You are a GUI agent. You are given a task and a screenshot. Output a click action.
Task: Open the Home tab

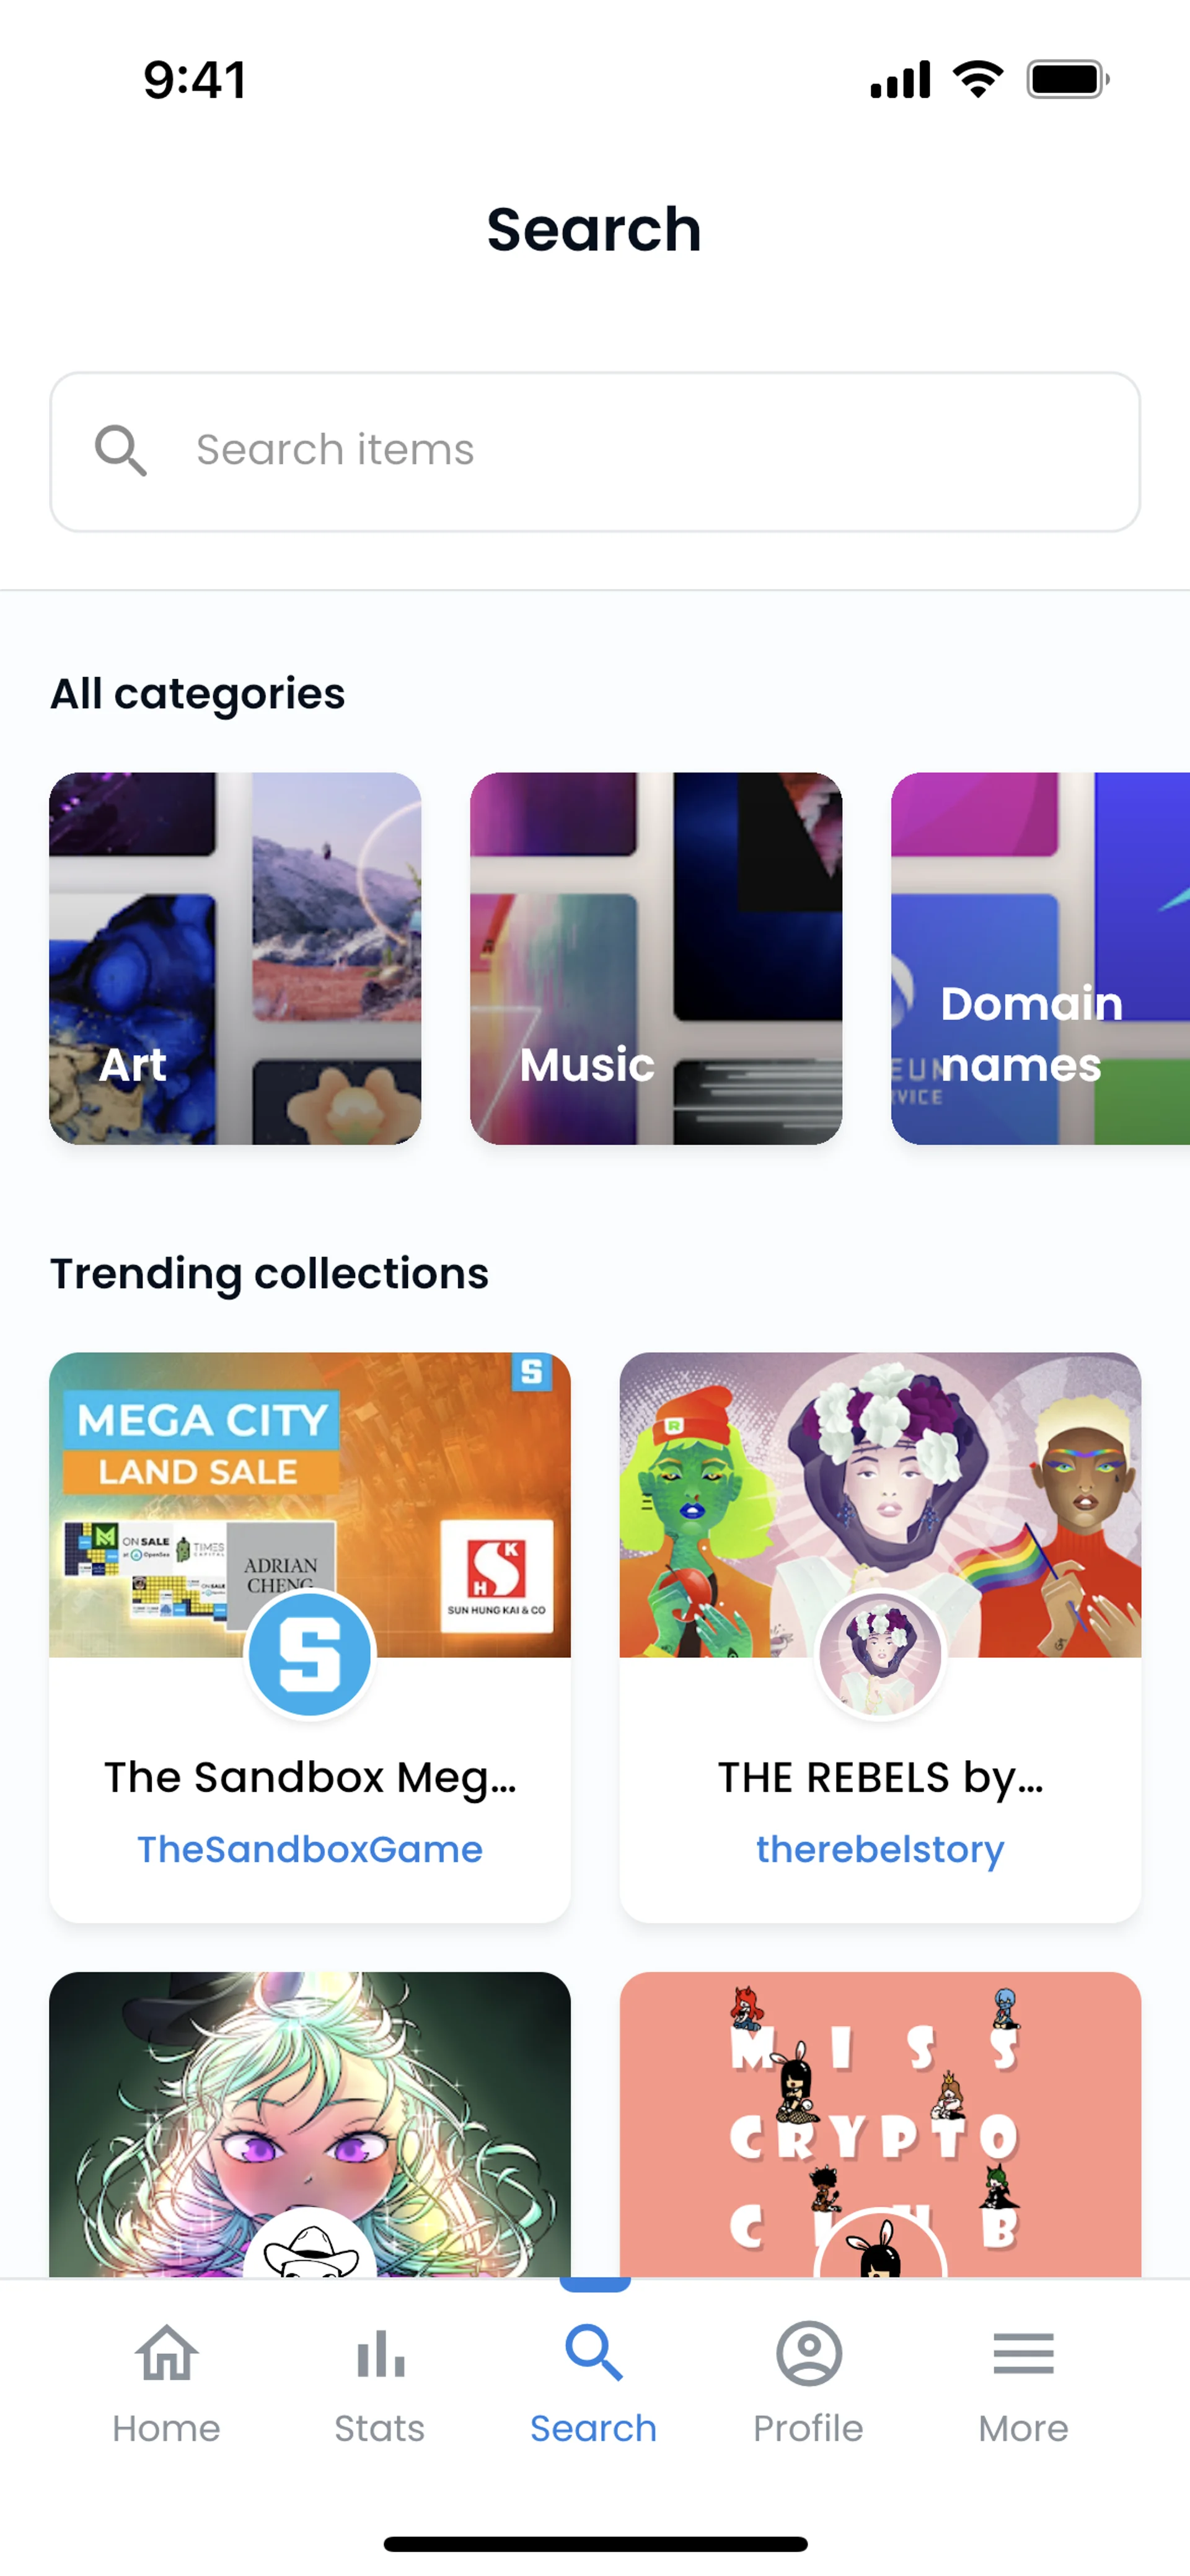pos(166,2384)
